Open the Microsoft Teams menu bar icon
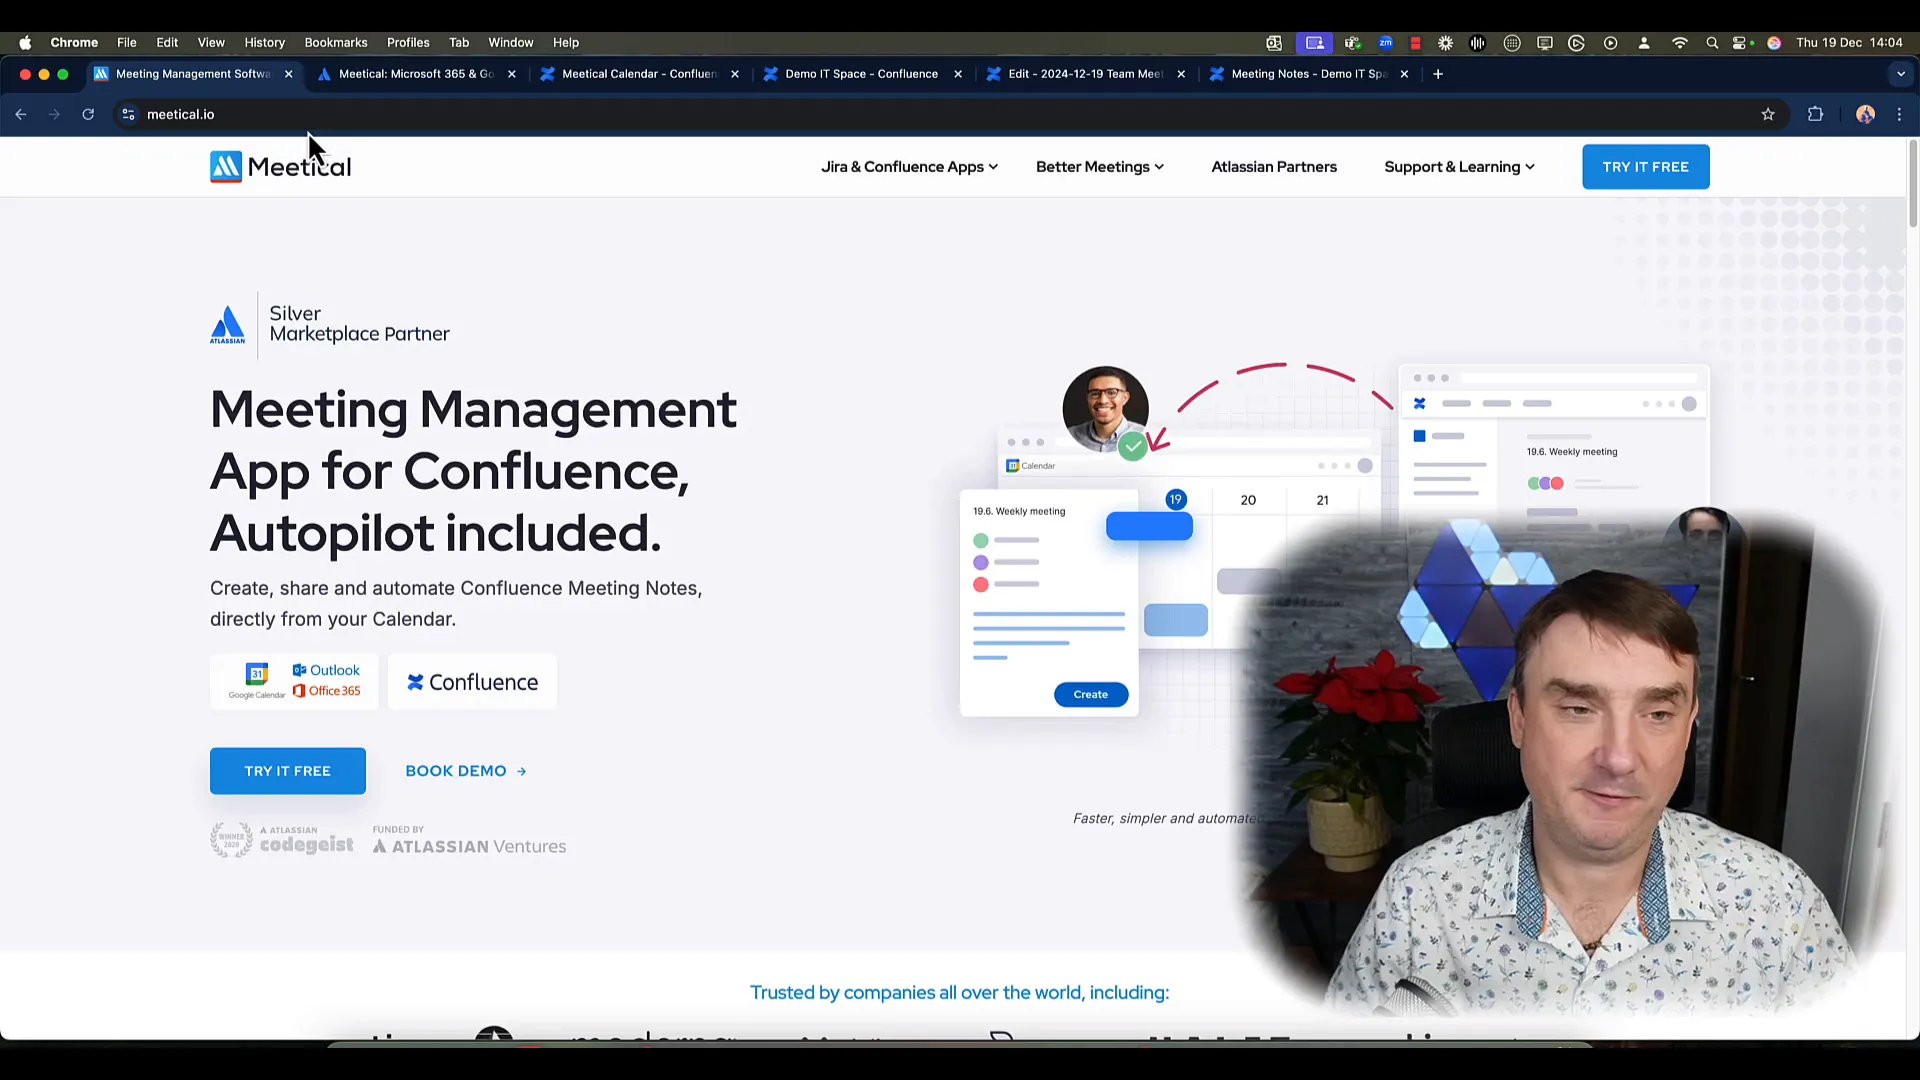The height and width of the screenshot is (1080, 1920). (x=1352, y=43)
